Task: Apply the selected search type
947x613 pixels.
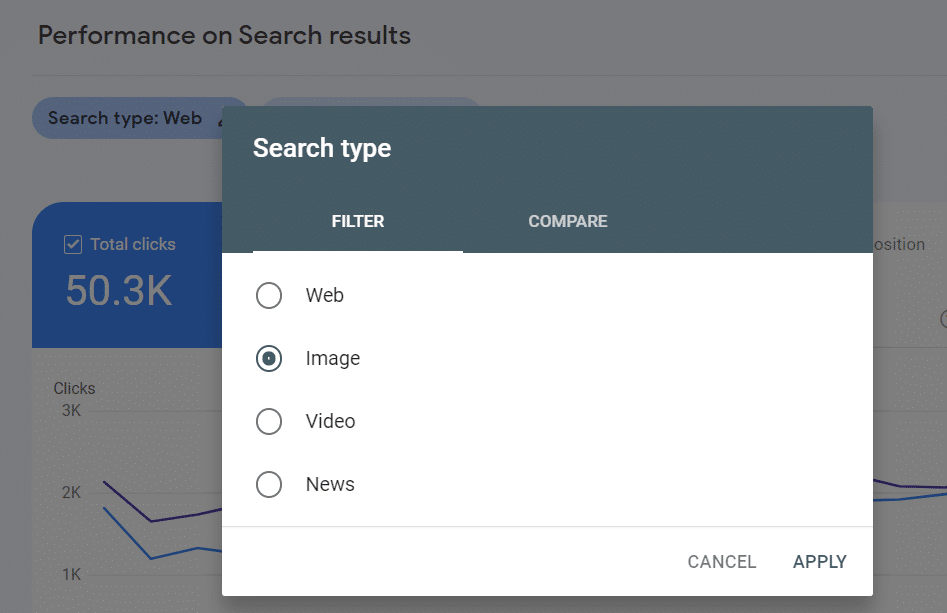Action: [x=820, y=562]
